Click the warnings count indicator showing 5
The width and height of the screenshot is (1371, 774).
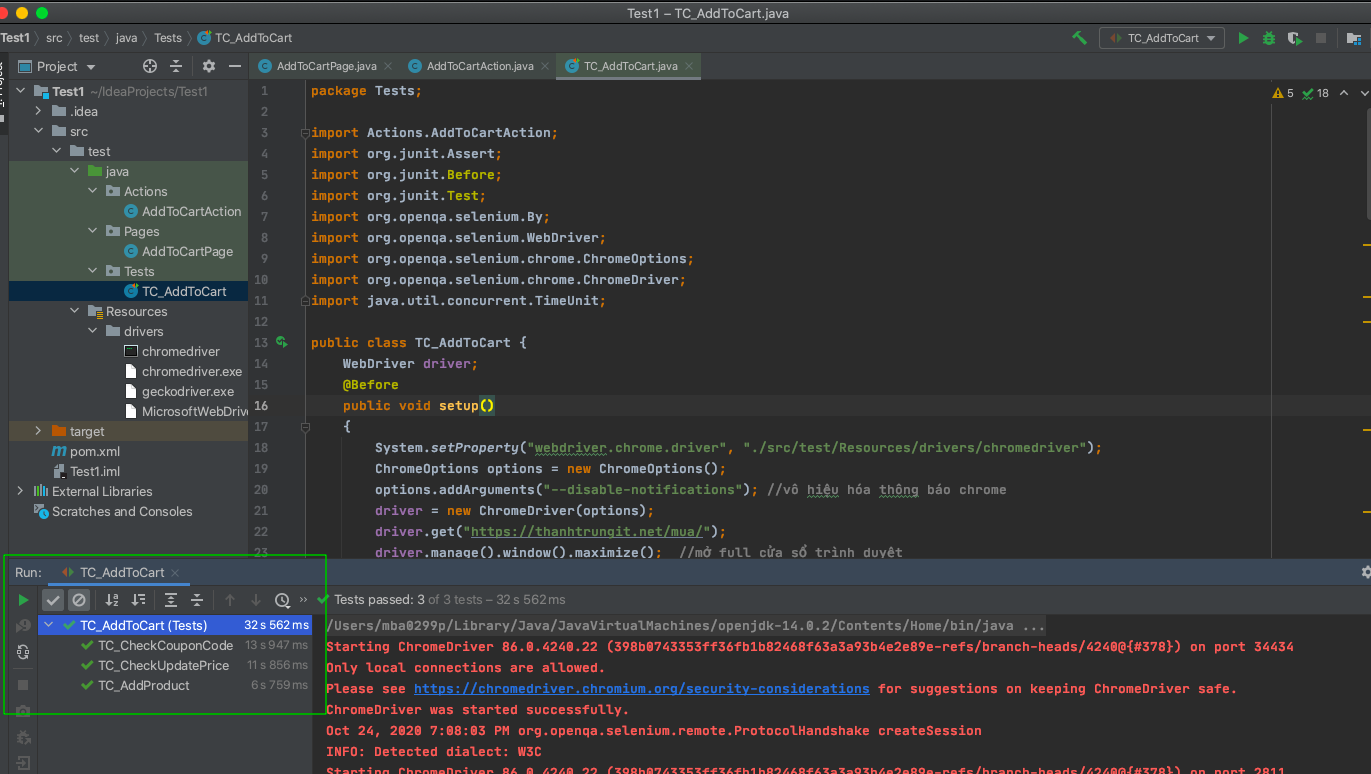(x=1283, y=93)
